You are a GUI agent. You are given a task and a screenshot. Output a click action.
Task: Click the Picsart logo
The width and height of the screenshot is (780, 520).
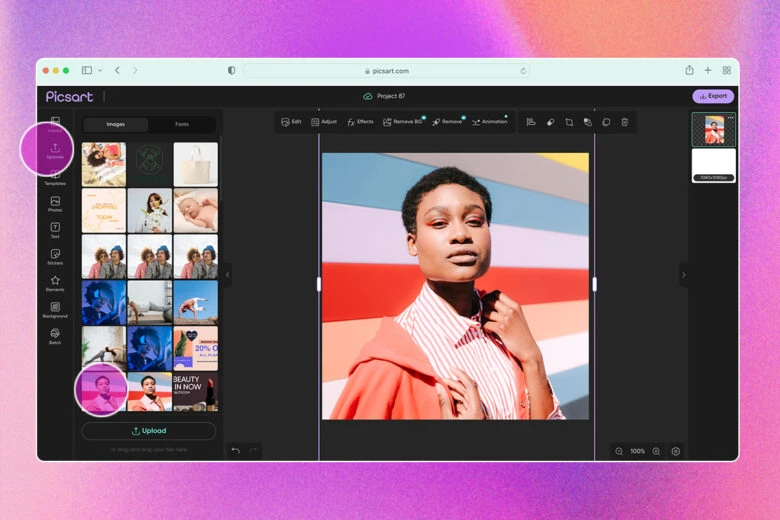tap(69, 97)
